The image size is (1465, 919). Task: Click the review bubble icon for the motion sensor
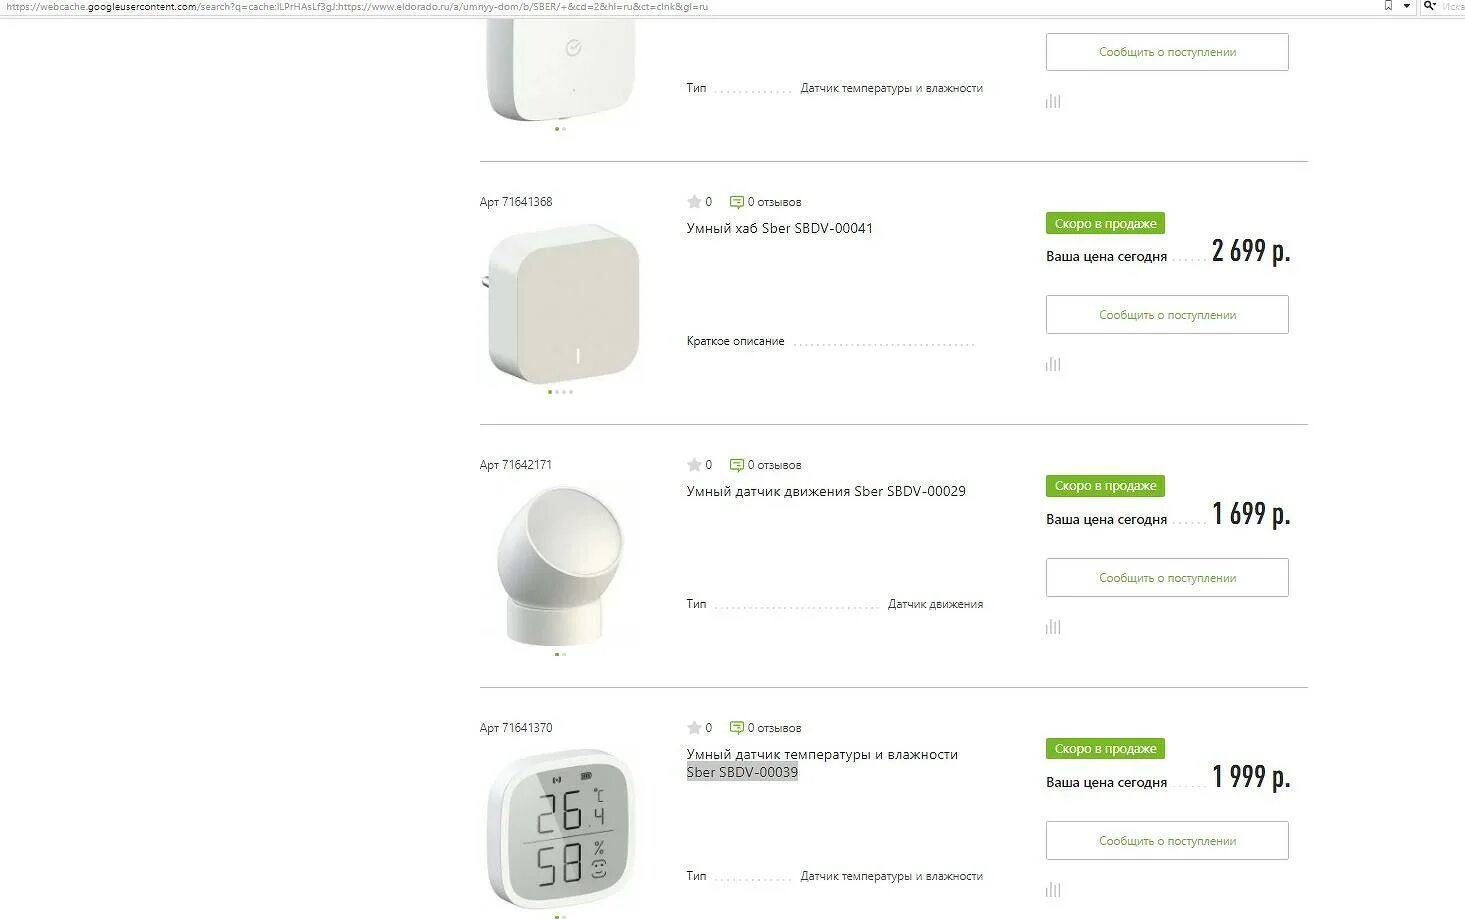click(x=737, y=465)
